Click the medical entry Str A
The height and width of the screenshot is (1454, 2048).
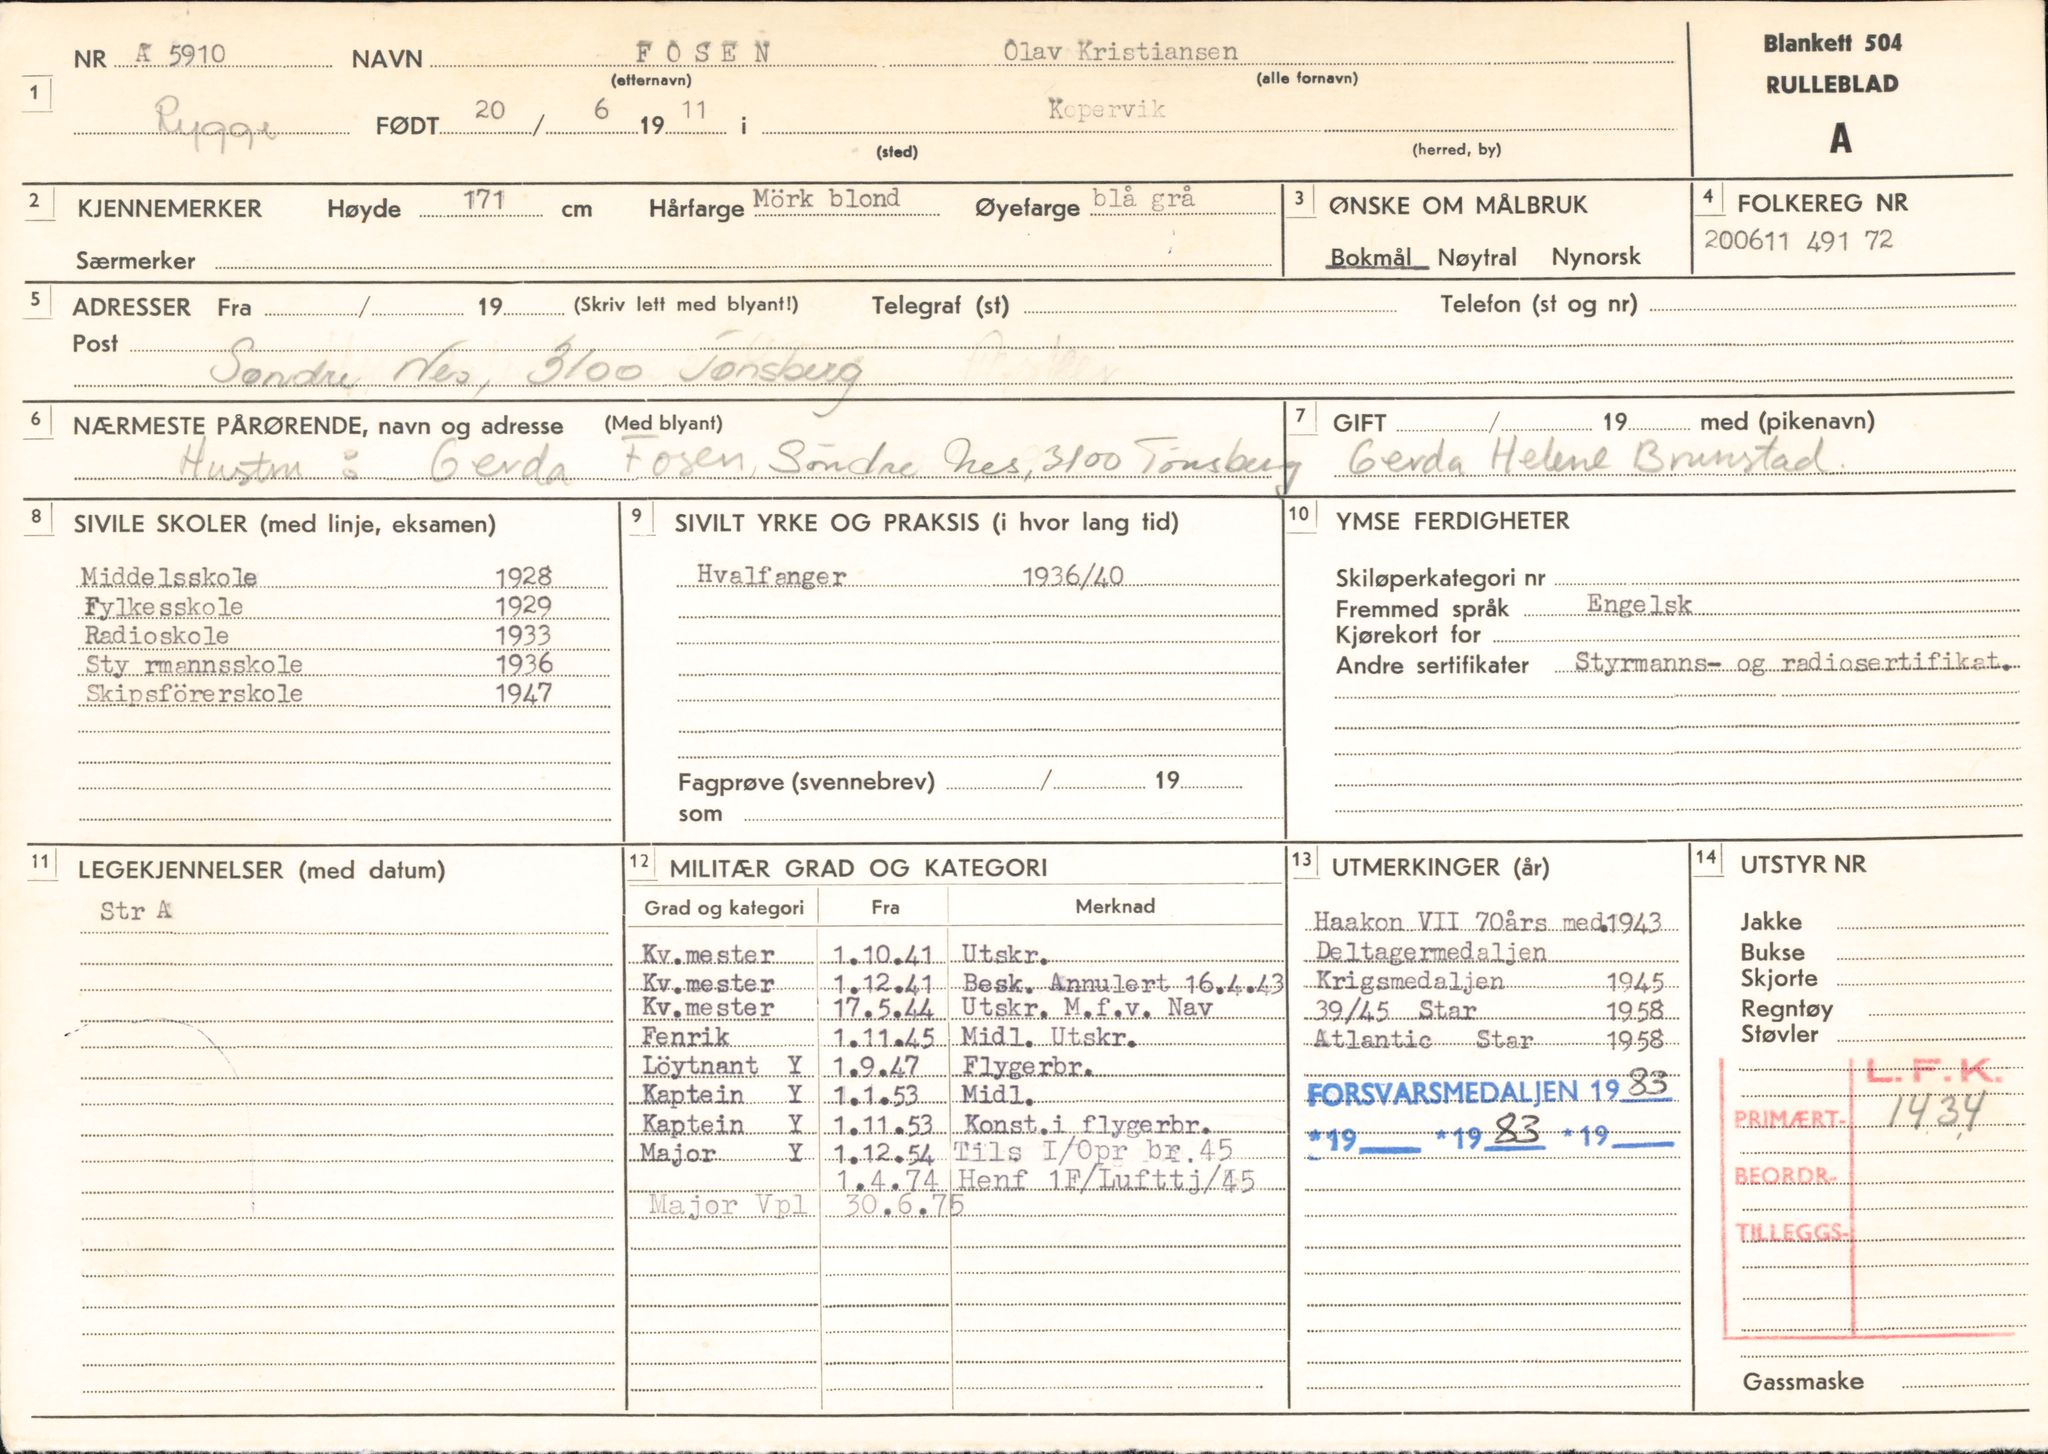pyautogui.click(x=135, y=911)
